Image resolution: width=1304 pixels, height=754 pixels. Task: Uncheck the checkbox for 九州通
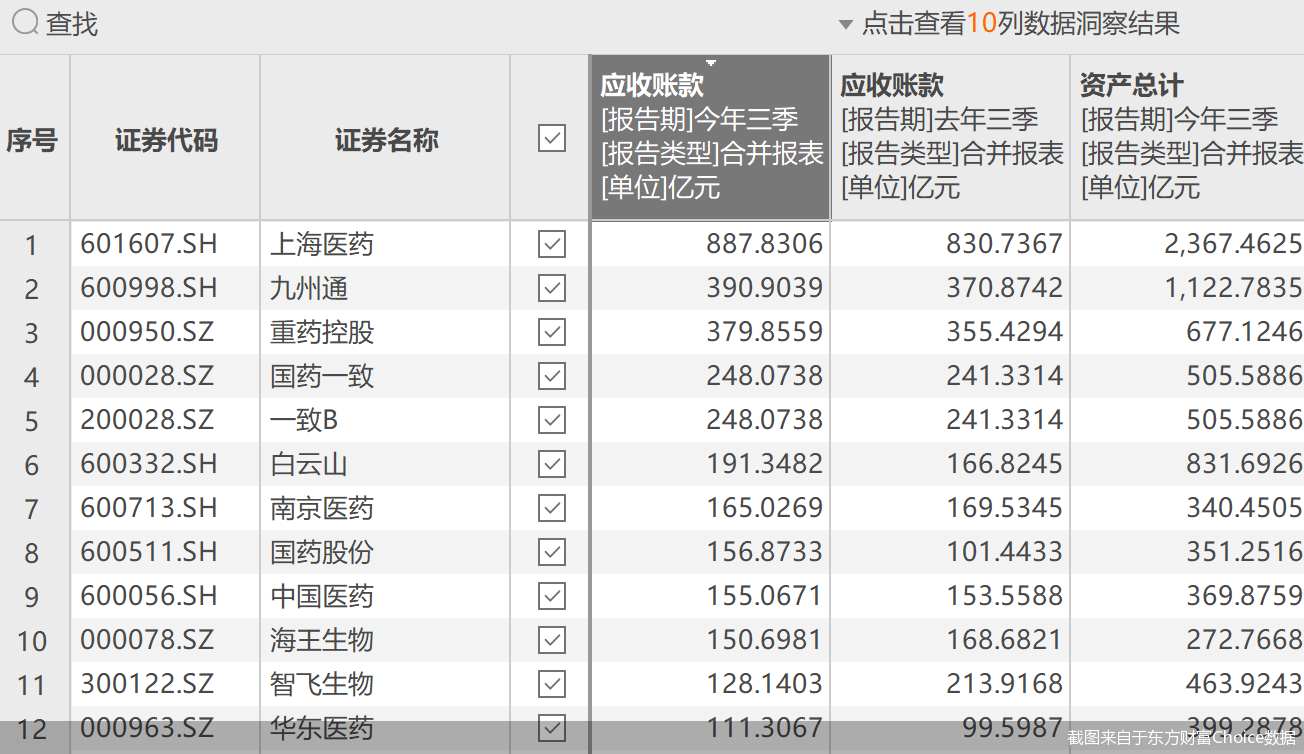point(551,288)
